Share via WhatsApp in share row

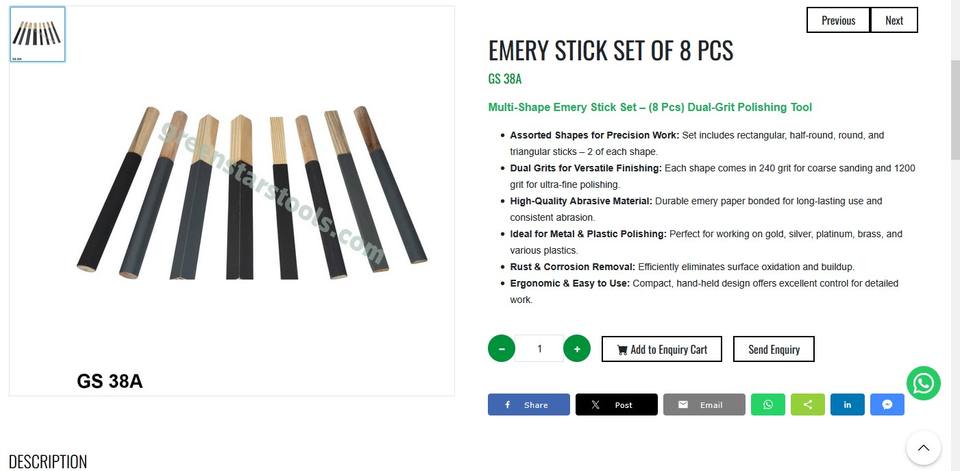coord(768,405)
